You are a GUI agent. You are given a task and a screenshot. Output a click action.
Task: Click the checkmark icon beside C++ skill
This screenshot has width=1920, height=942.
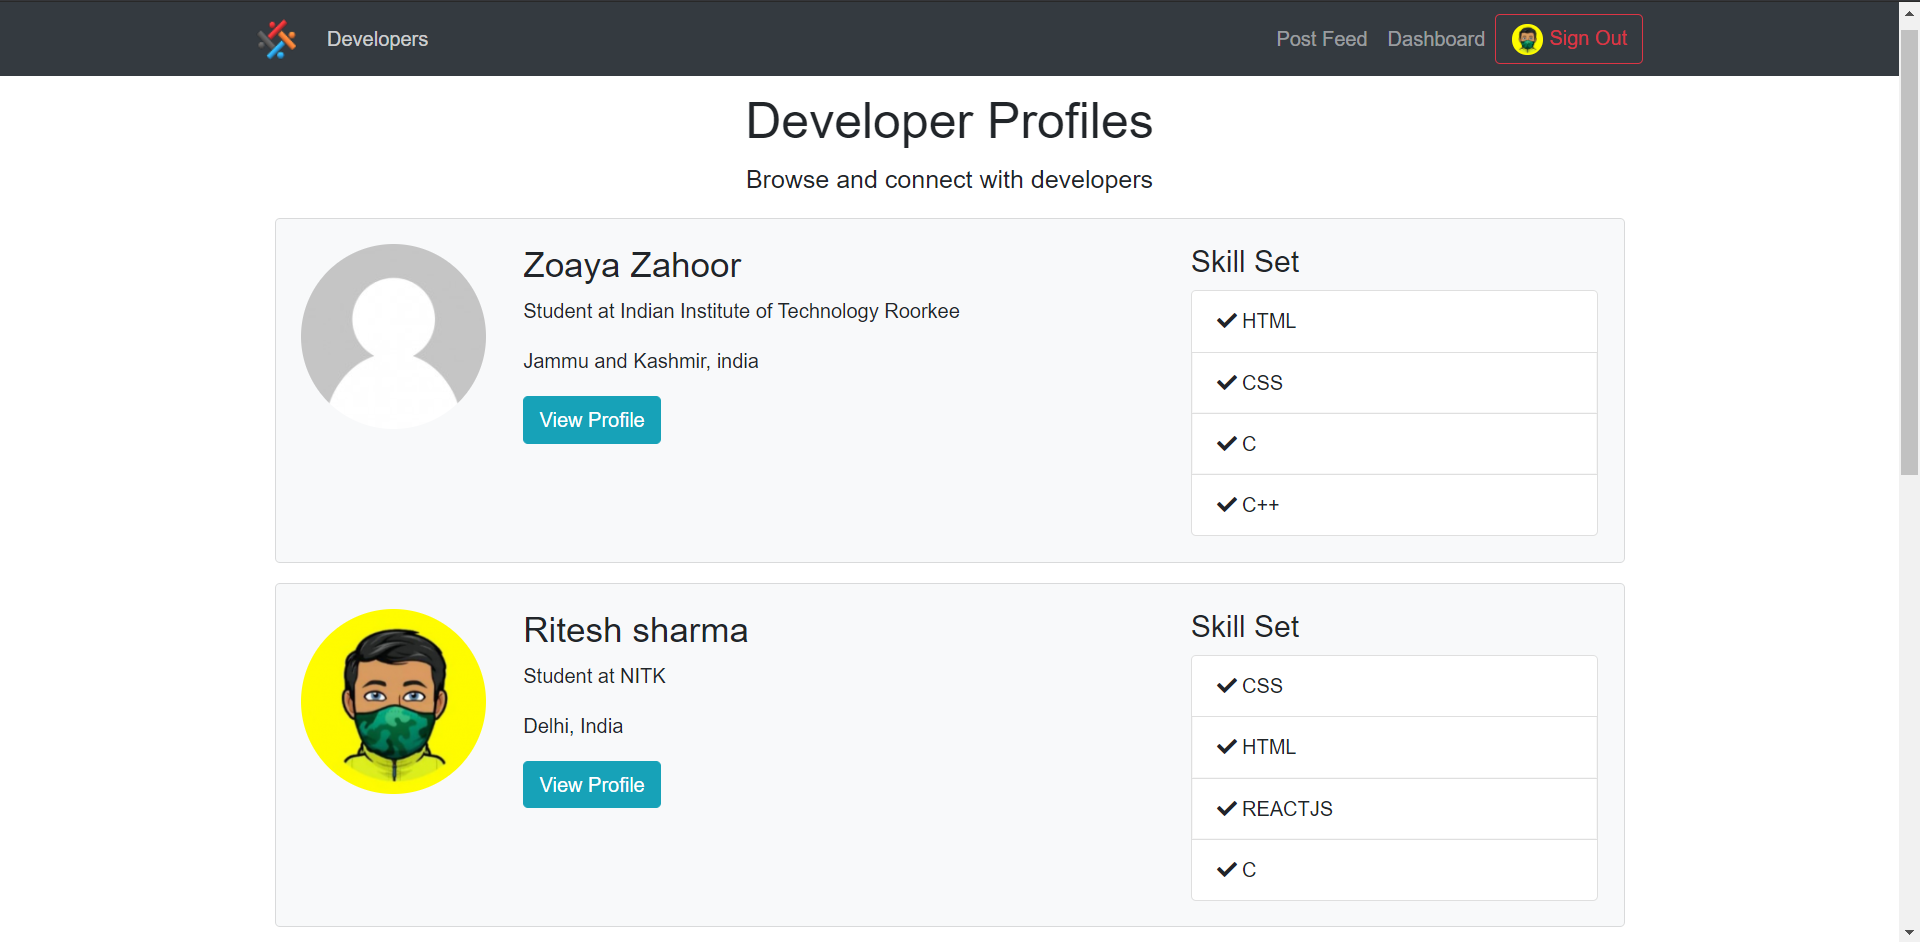pyautogui.click(x=1226, y=504)
